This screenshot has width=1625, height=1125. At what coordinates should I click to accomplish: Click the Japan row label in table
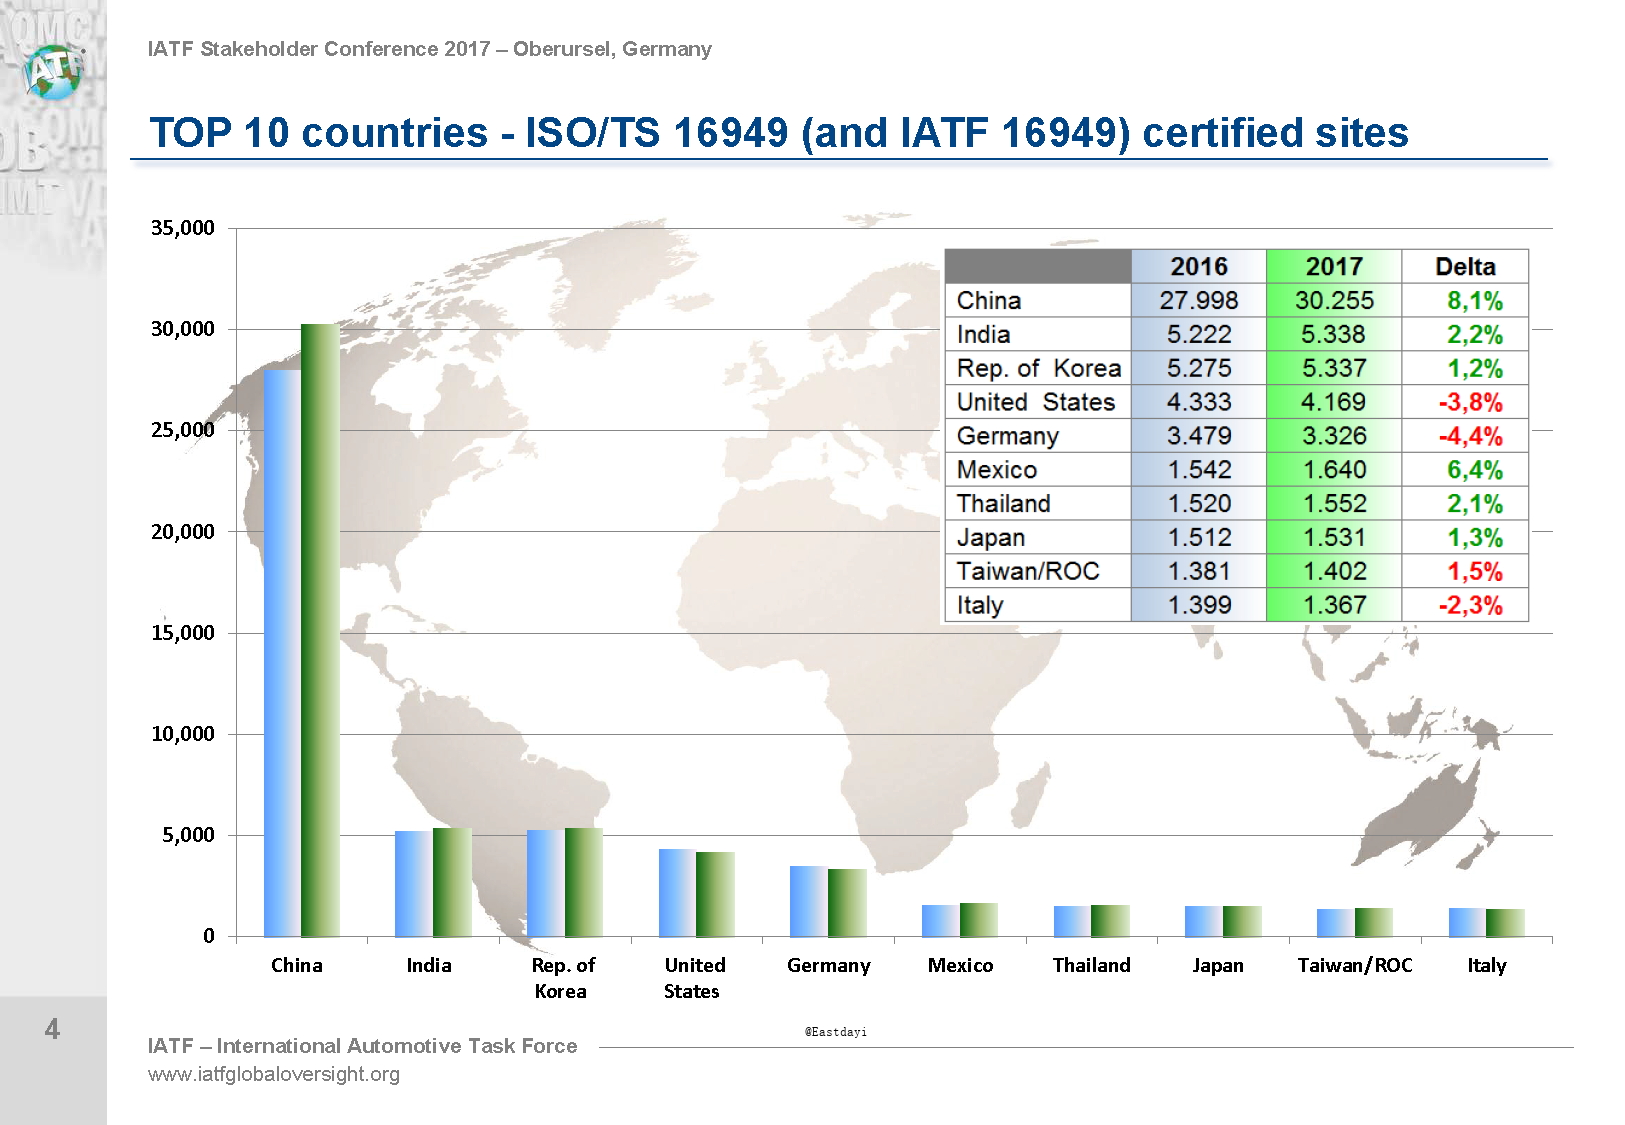point(990,538)
